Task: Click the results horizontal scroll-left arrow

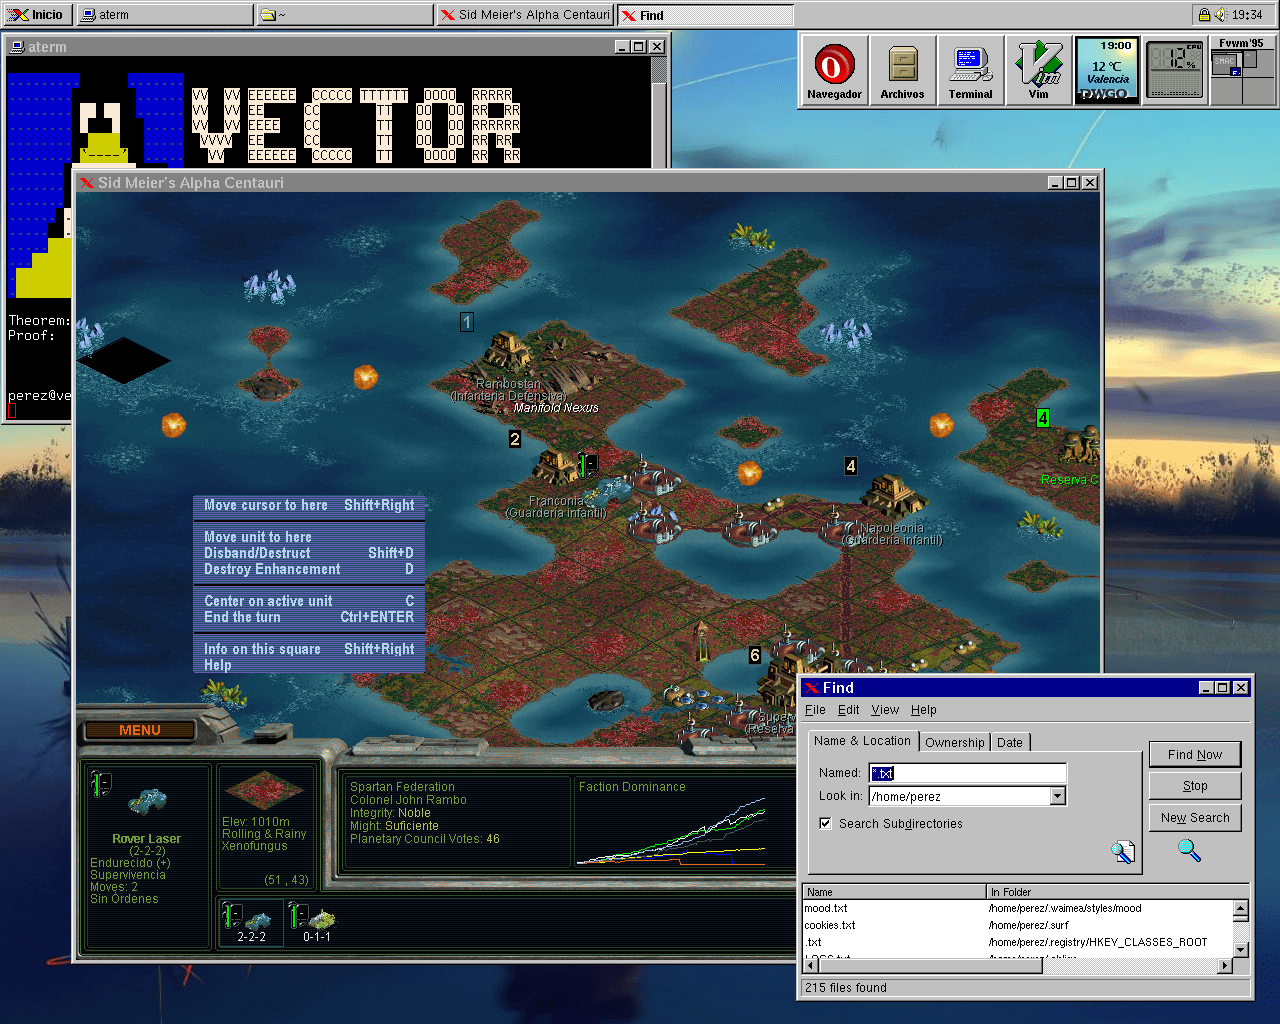Action: [x=811, y=966]
